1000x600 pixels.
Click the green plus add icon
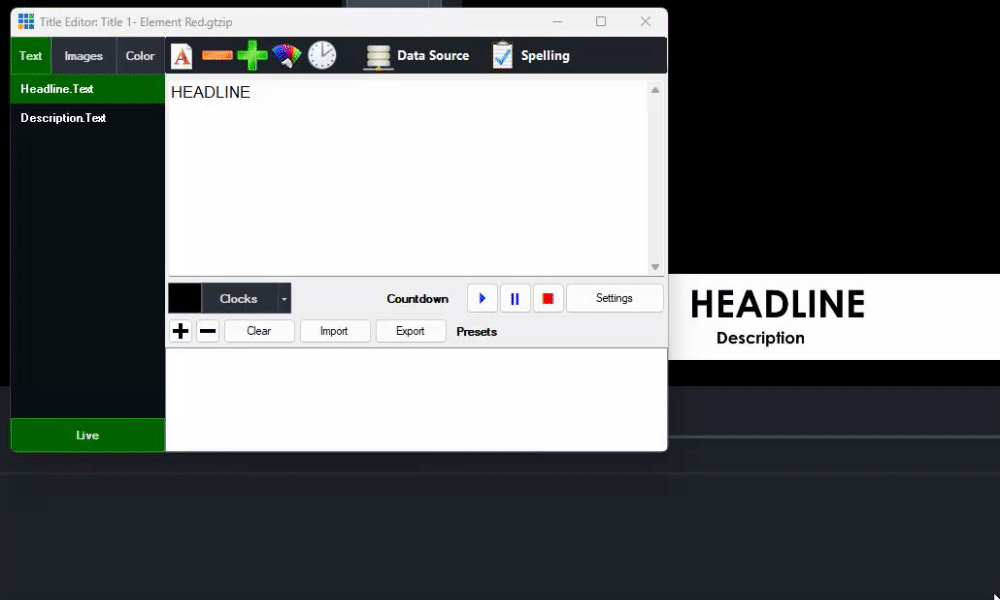(x=251, y=55)
